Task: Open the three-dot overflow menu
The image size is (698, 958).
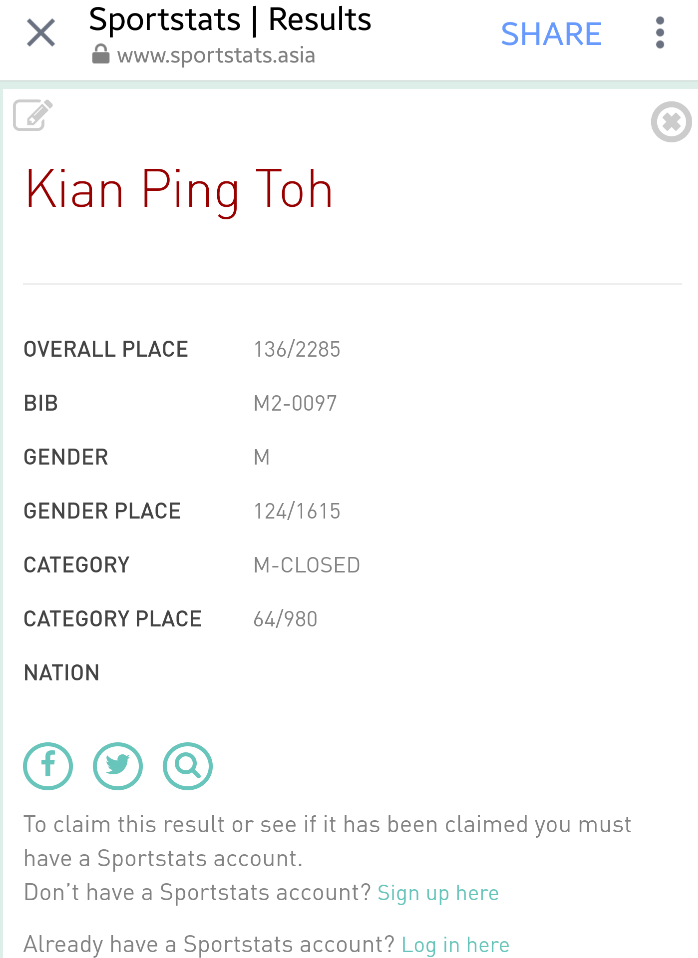Action: [x=659, y=33]
